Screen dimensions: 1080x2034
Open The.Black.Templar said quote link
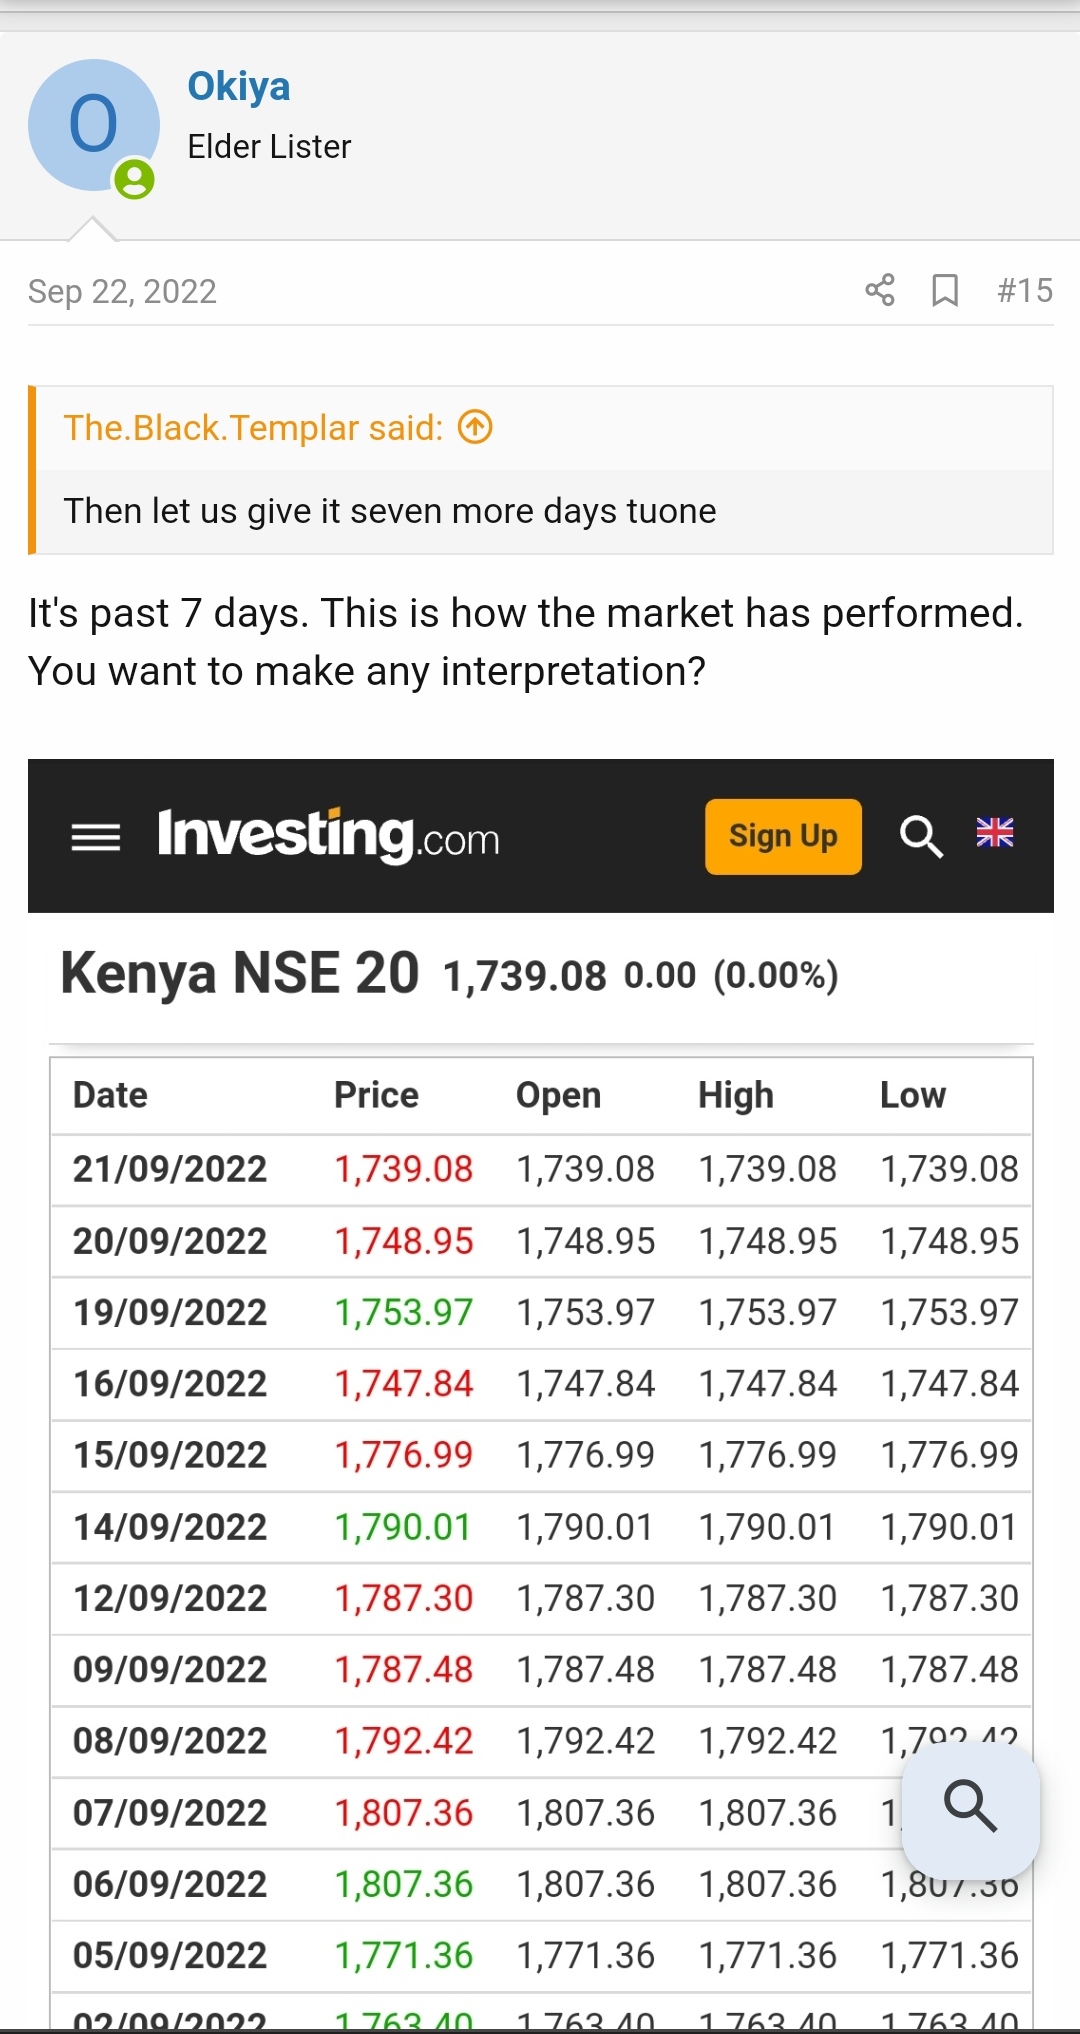253,428
